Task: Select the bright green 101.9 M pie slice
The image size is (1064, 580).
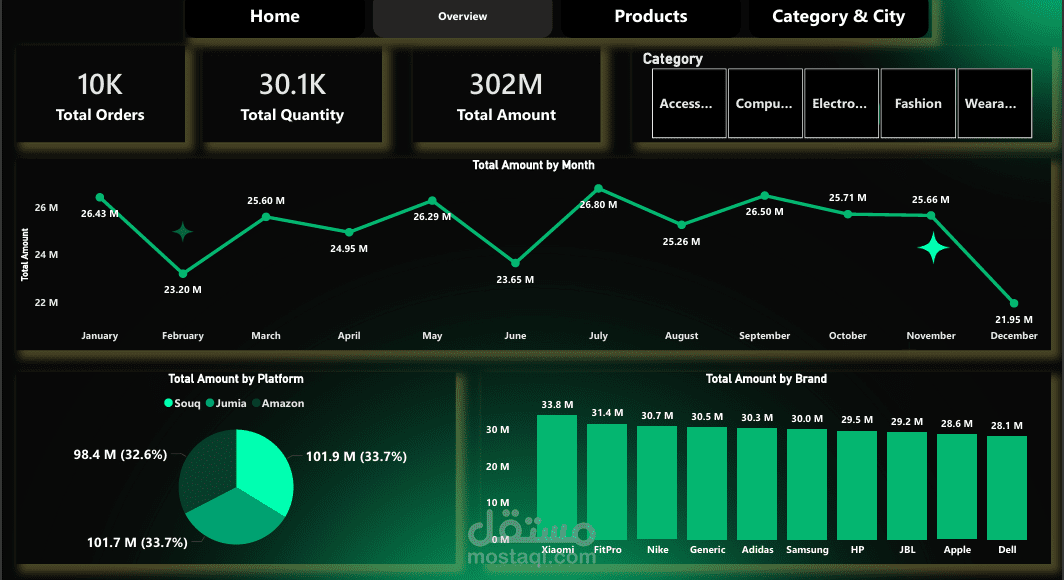Action: point(265,468)
